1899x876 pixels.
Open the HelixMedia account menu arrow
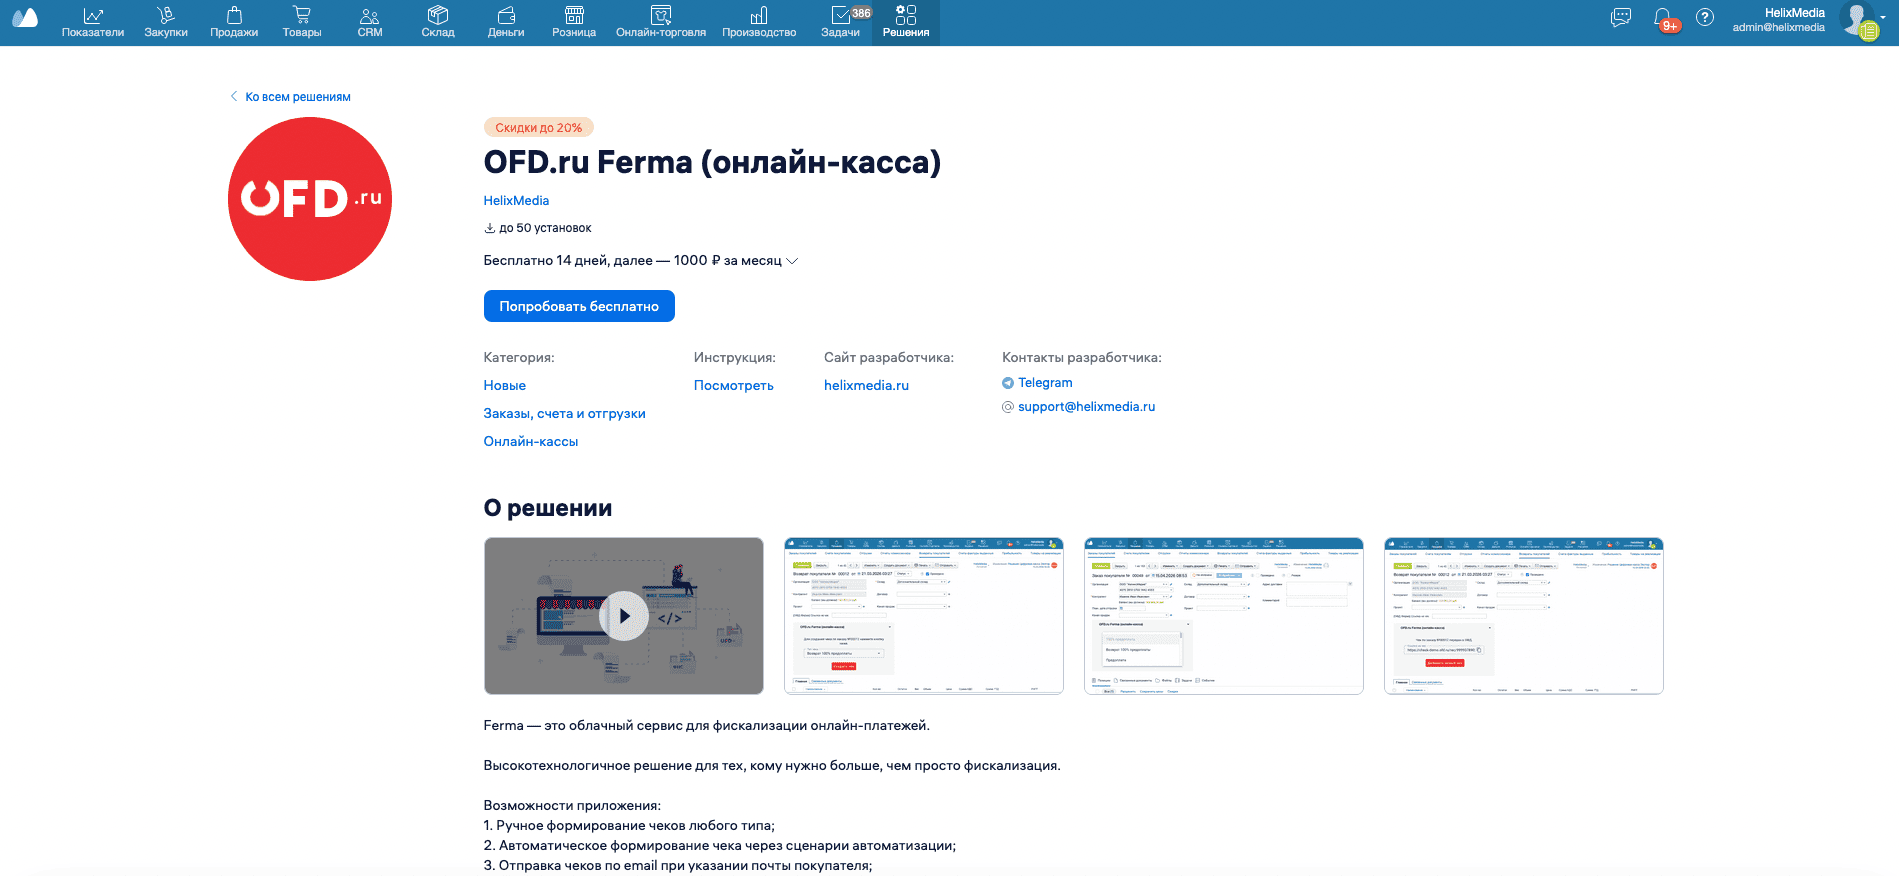(1884, 17)
